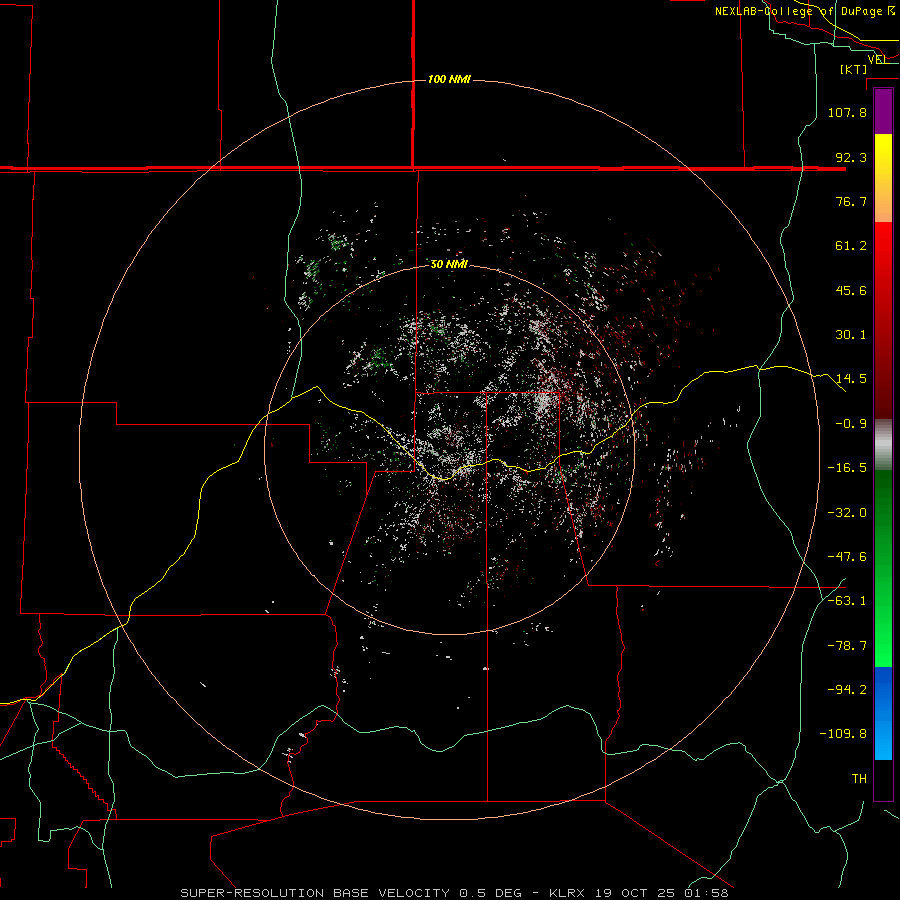The image size is (900, 900).
Task: Click the 50 NMI range ring label
Action: 449,264
